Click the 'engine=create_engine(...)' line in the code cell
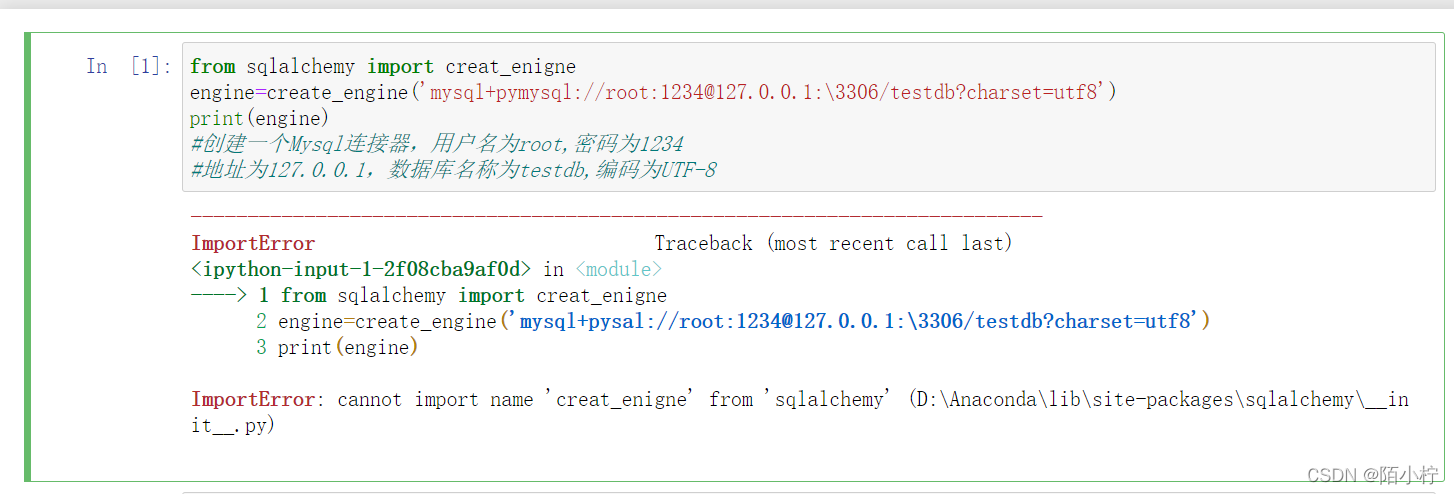 click(653, 93)
